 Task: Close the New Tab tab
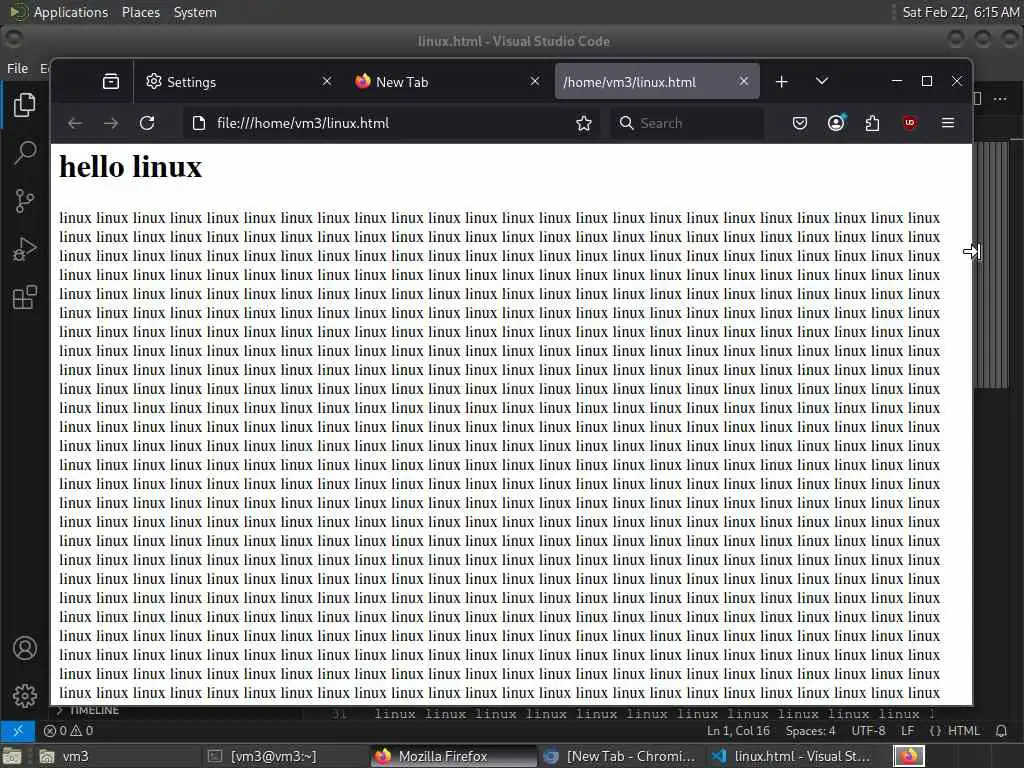pyautogui.click(x=535, y=81)
